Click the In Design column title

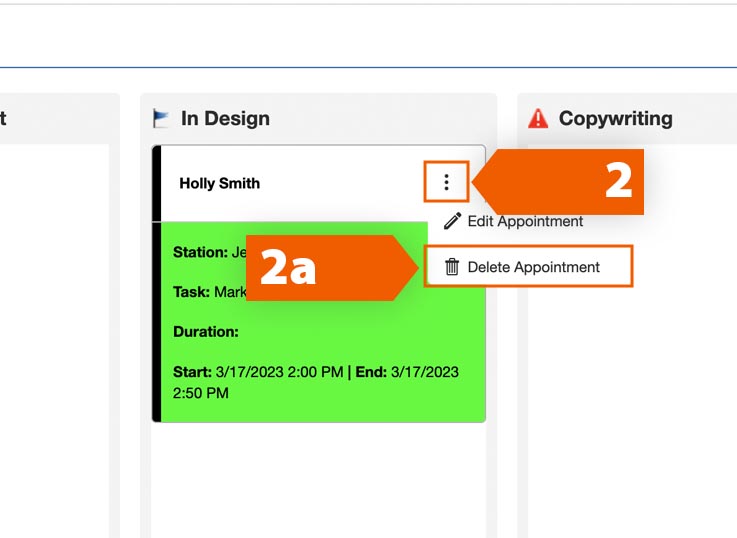[225, 118]
